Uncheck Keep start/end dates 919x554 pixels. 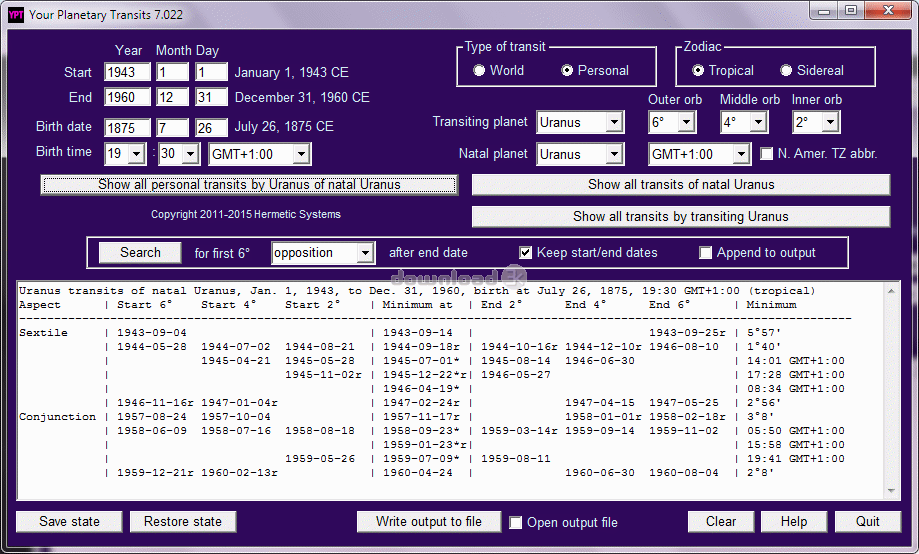click(526, 253)
